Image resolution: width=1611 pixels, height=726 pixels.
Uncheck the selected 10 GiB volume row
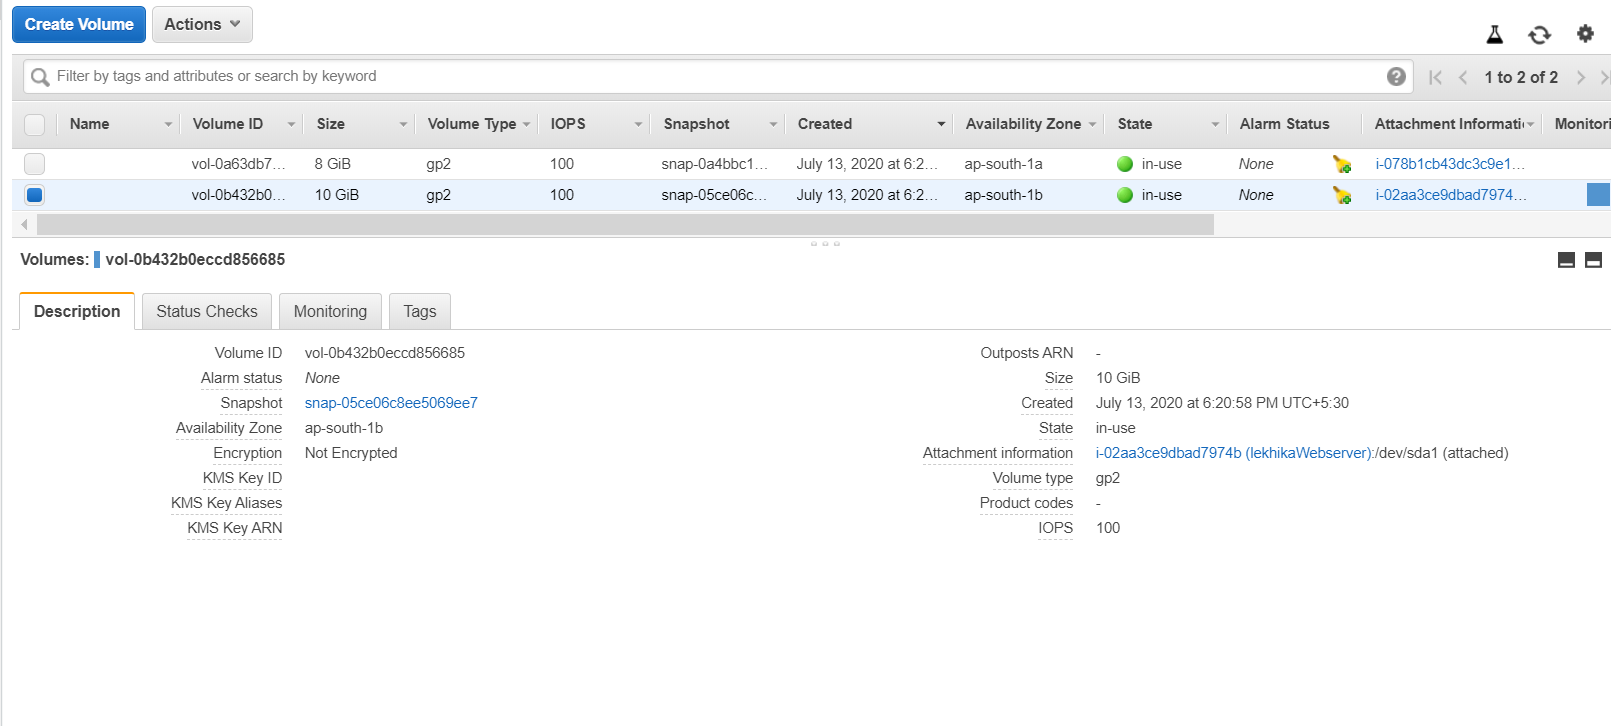(x=35, y=195)
